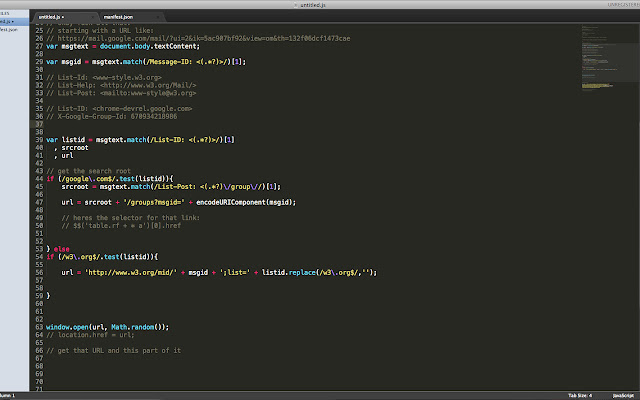Click the '// starting with a URL like:' comment
The image size is (640, 400).
click(x=100, y=31)
